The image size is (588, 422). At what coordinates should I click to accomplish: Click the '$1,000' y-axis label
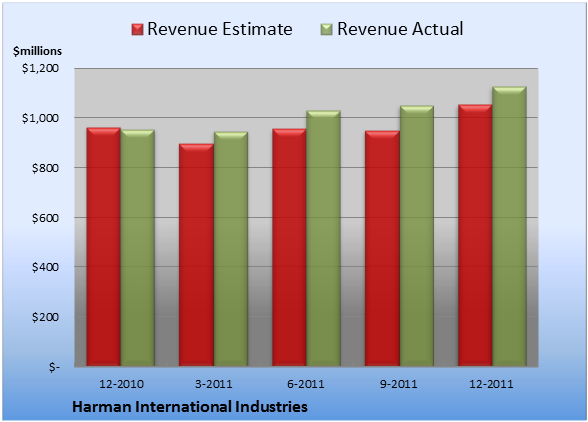(40, 118)
